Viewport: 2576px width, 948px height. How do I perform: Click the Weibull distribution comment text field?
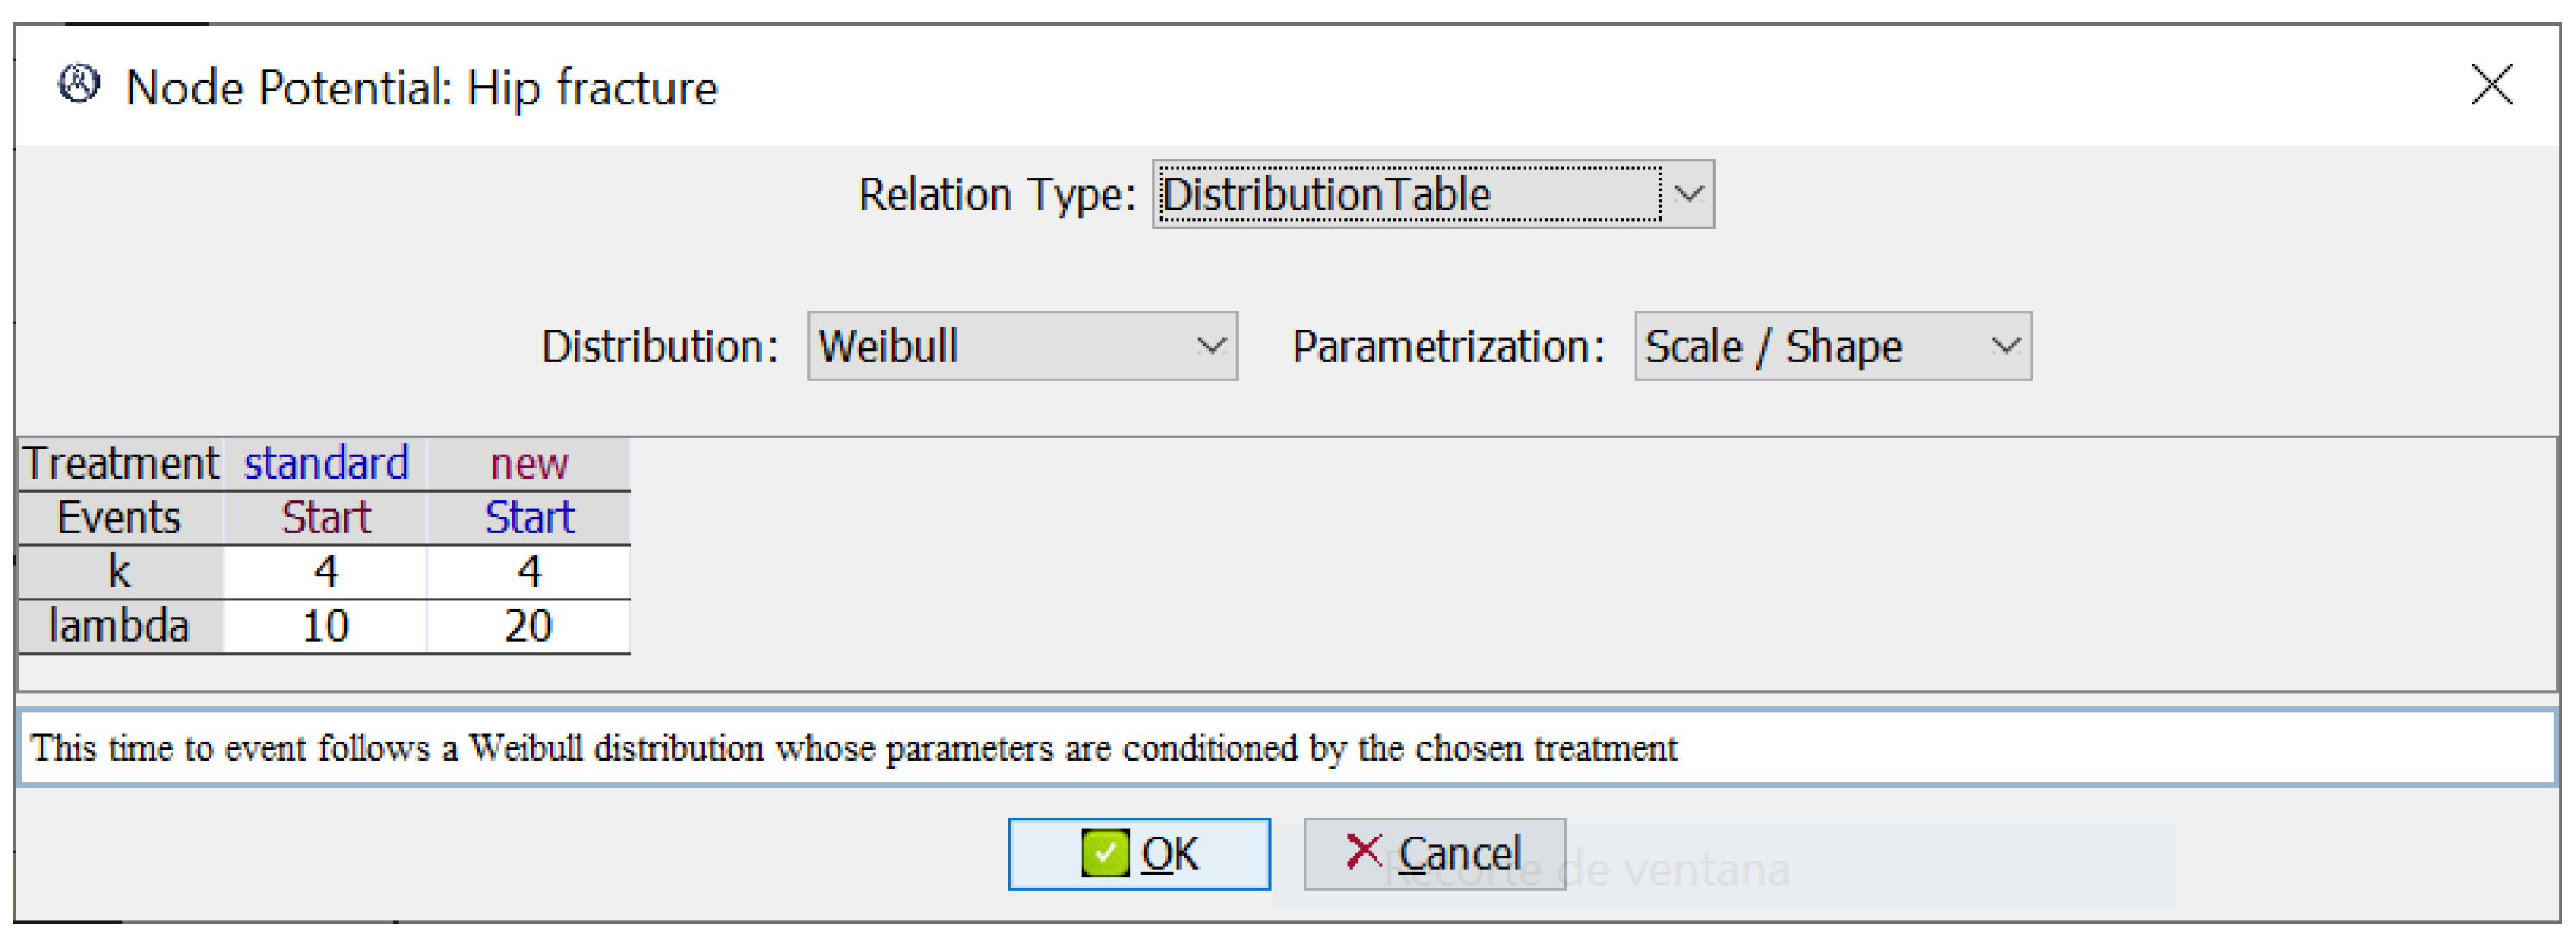[1286, 748]
